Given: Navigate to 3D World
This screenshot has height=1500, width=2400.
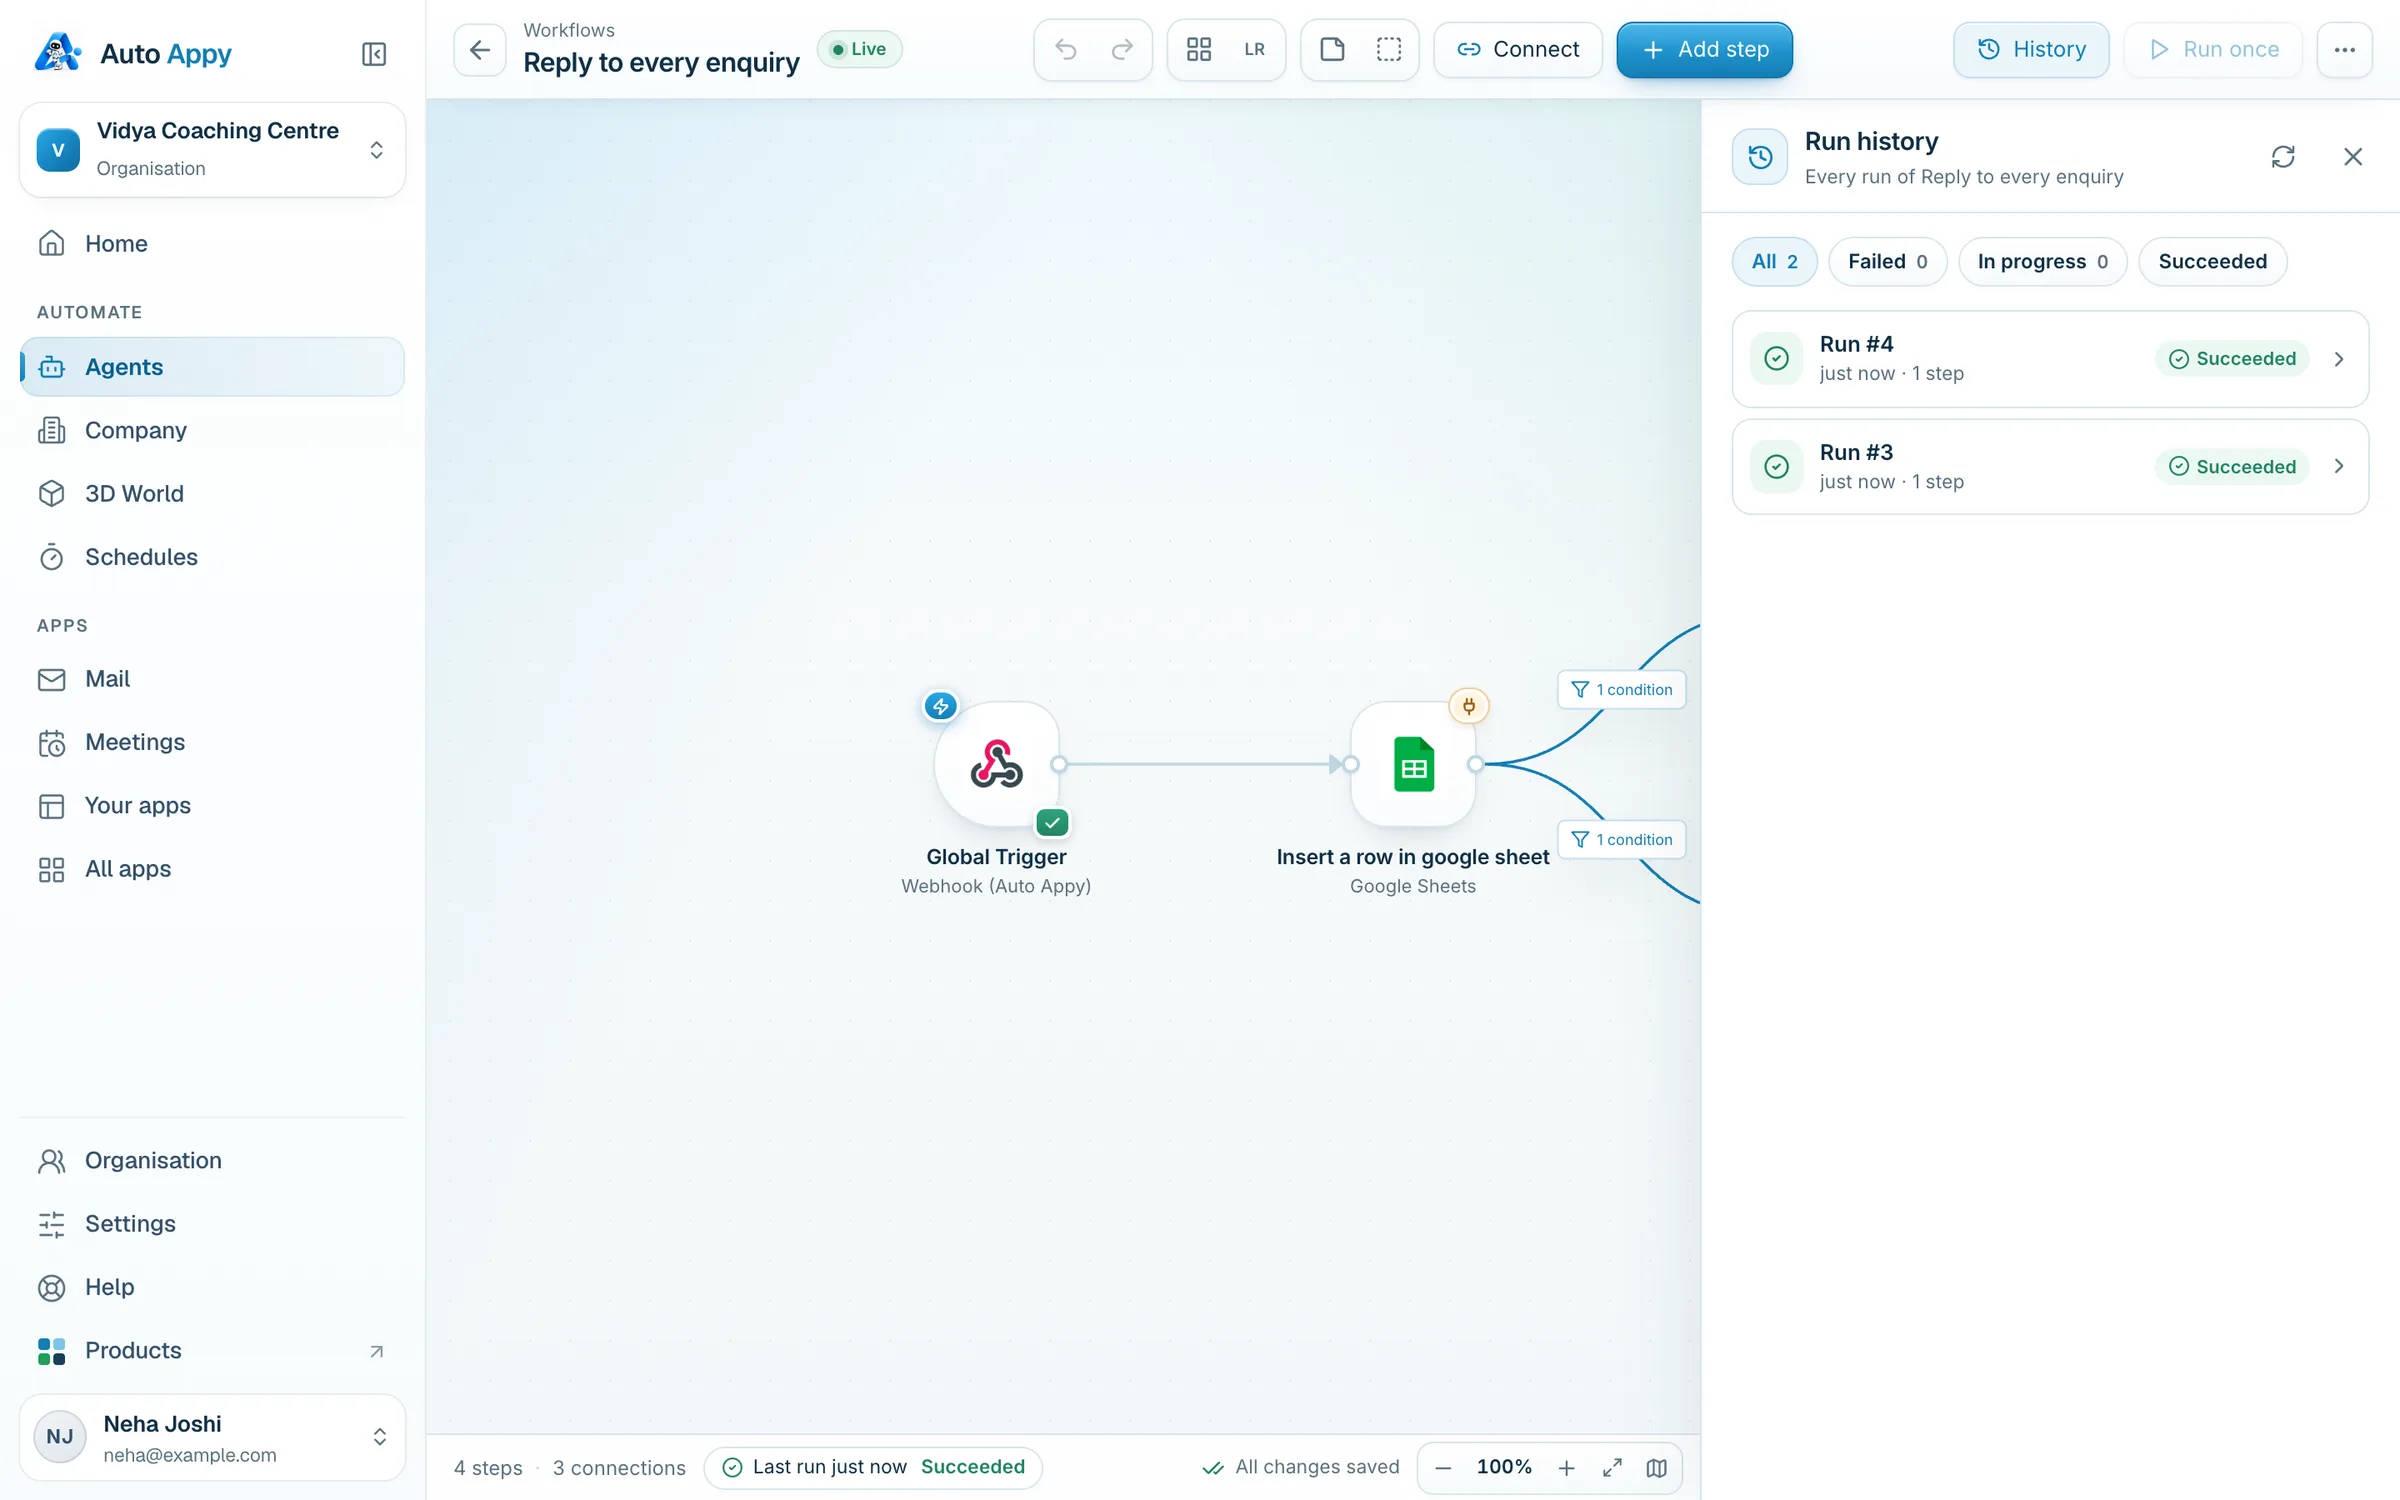Looking at the screenshot, I should (x=212, y=493).
